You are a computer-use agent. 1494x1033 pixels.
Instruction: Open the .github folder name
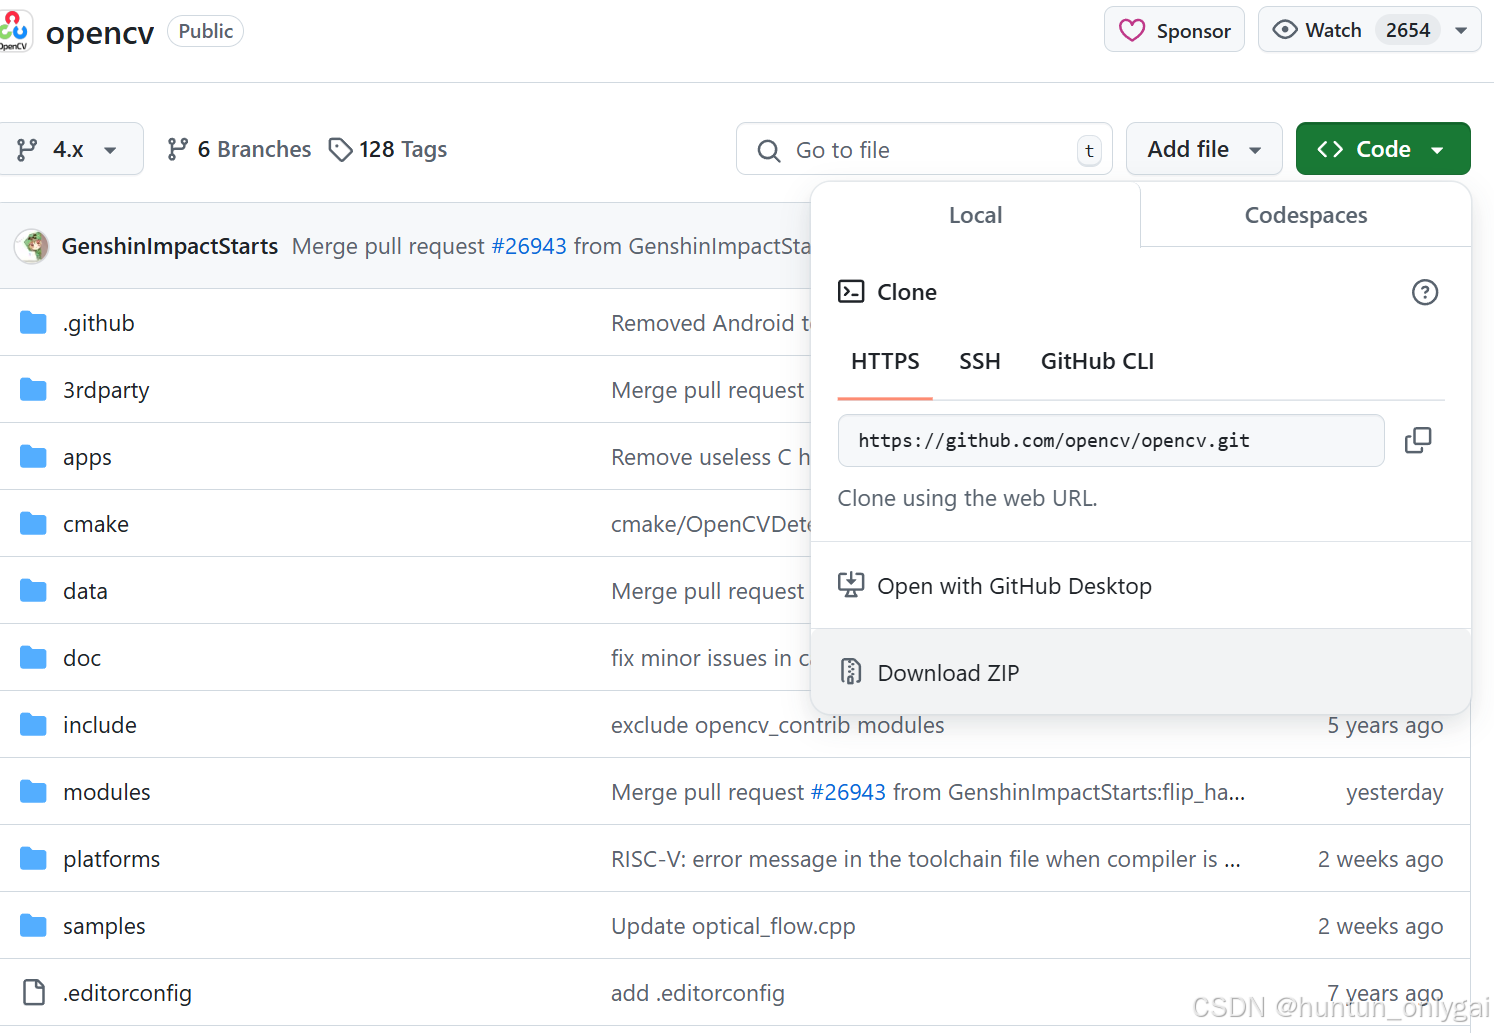coord(98,323)
